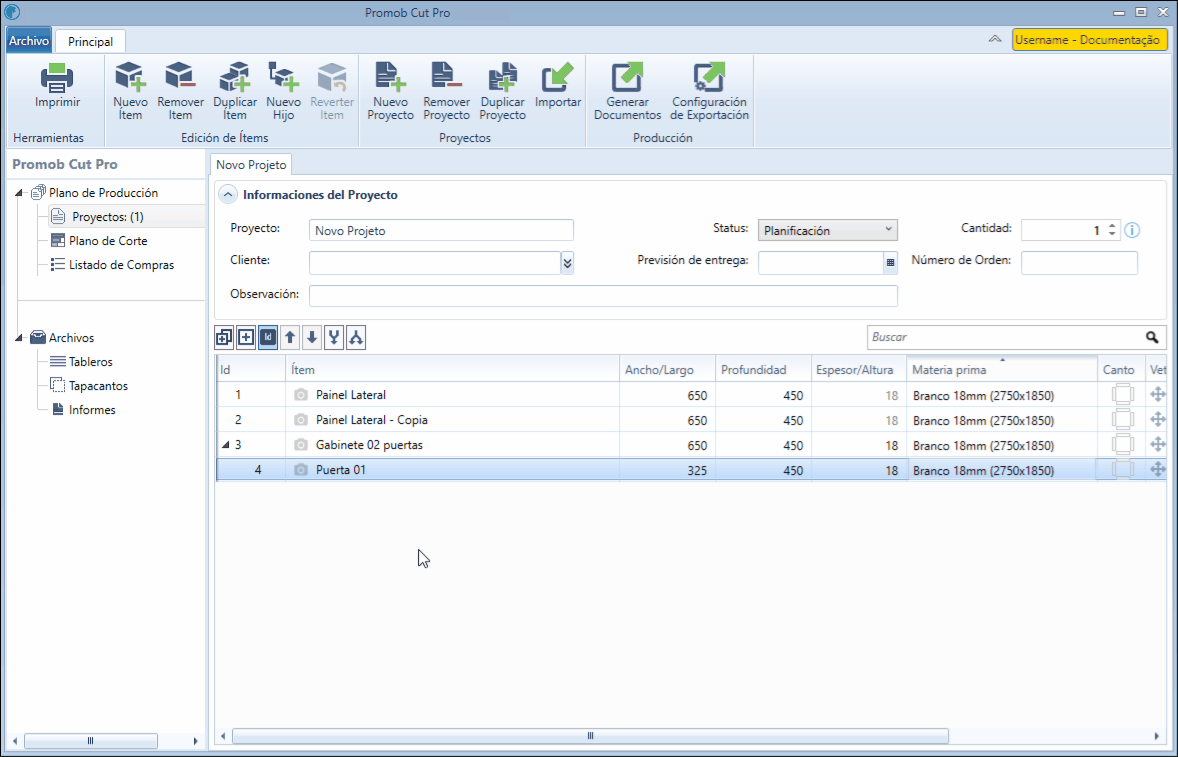Screen dimensions: 1178x757
Task: Toggle edge banding (Canto) for Painel Lateral
Action: click(1122, 395)
